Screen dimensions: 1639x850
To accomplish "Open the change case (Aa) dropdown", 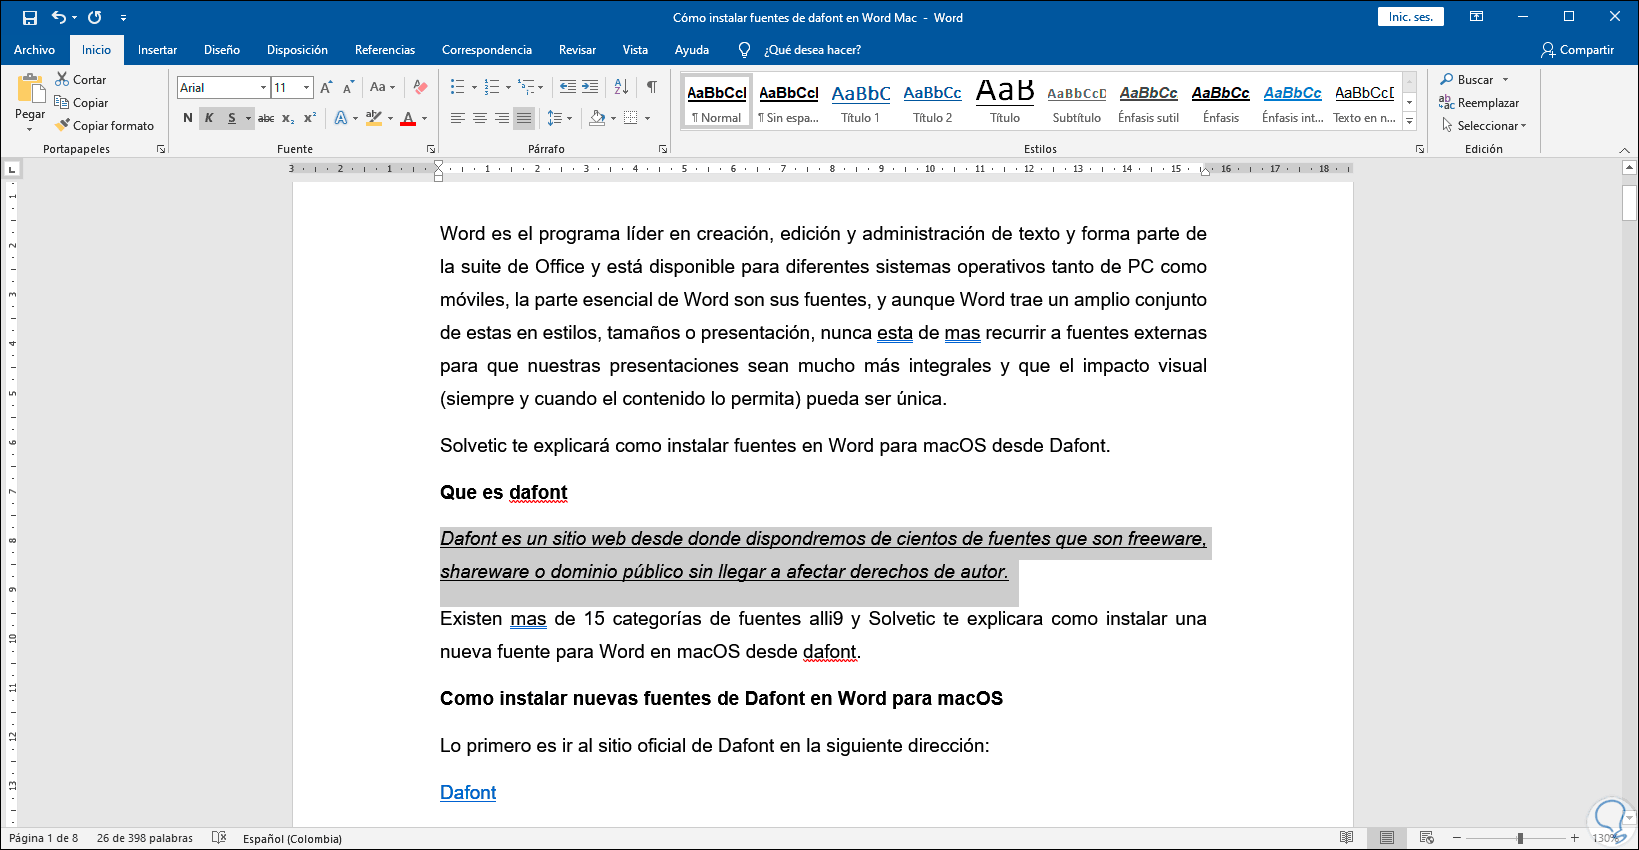I will pyautogui.click(x=382, y=88).
